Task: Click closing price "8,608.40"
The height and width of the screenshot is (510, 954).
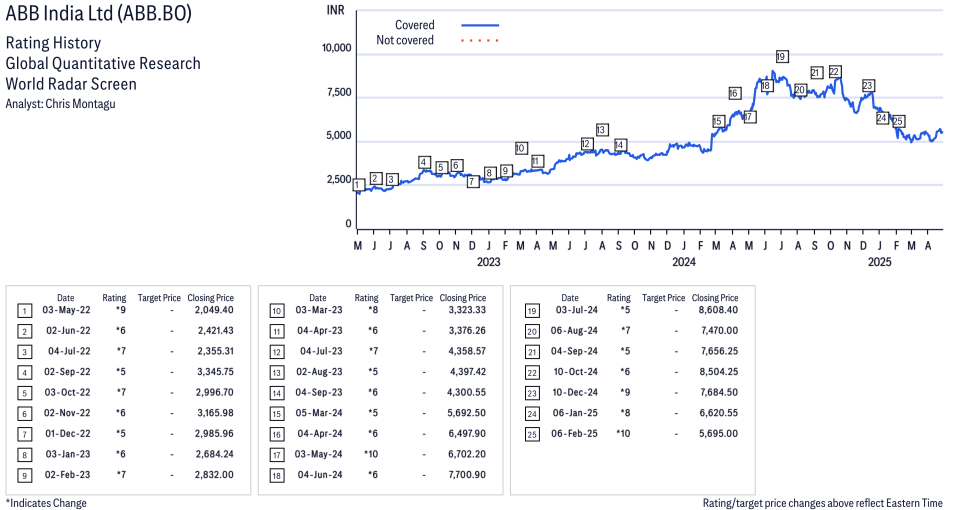Action: [x=719, y=310]
